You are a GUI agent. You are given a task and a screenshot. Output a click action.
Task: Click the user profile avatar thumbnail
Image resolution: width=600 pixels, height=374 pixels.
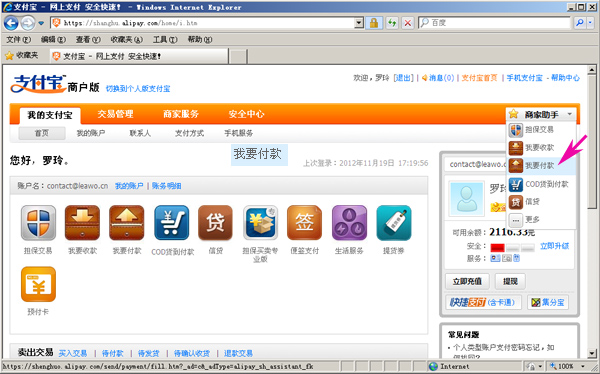click(x=466, y=198)
